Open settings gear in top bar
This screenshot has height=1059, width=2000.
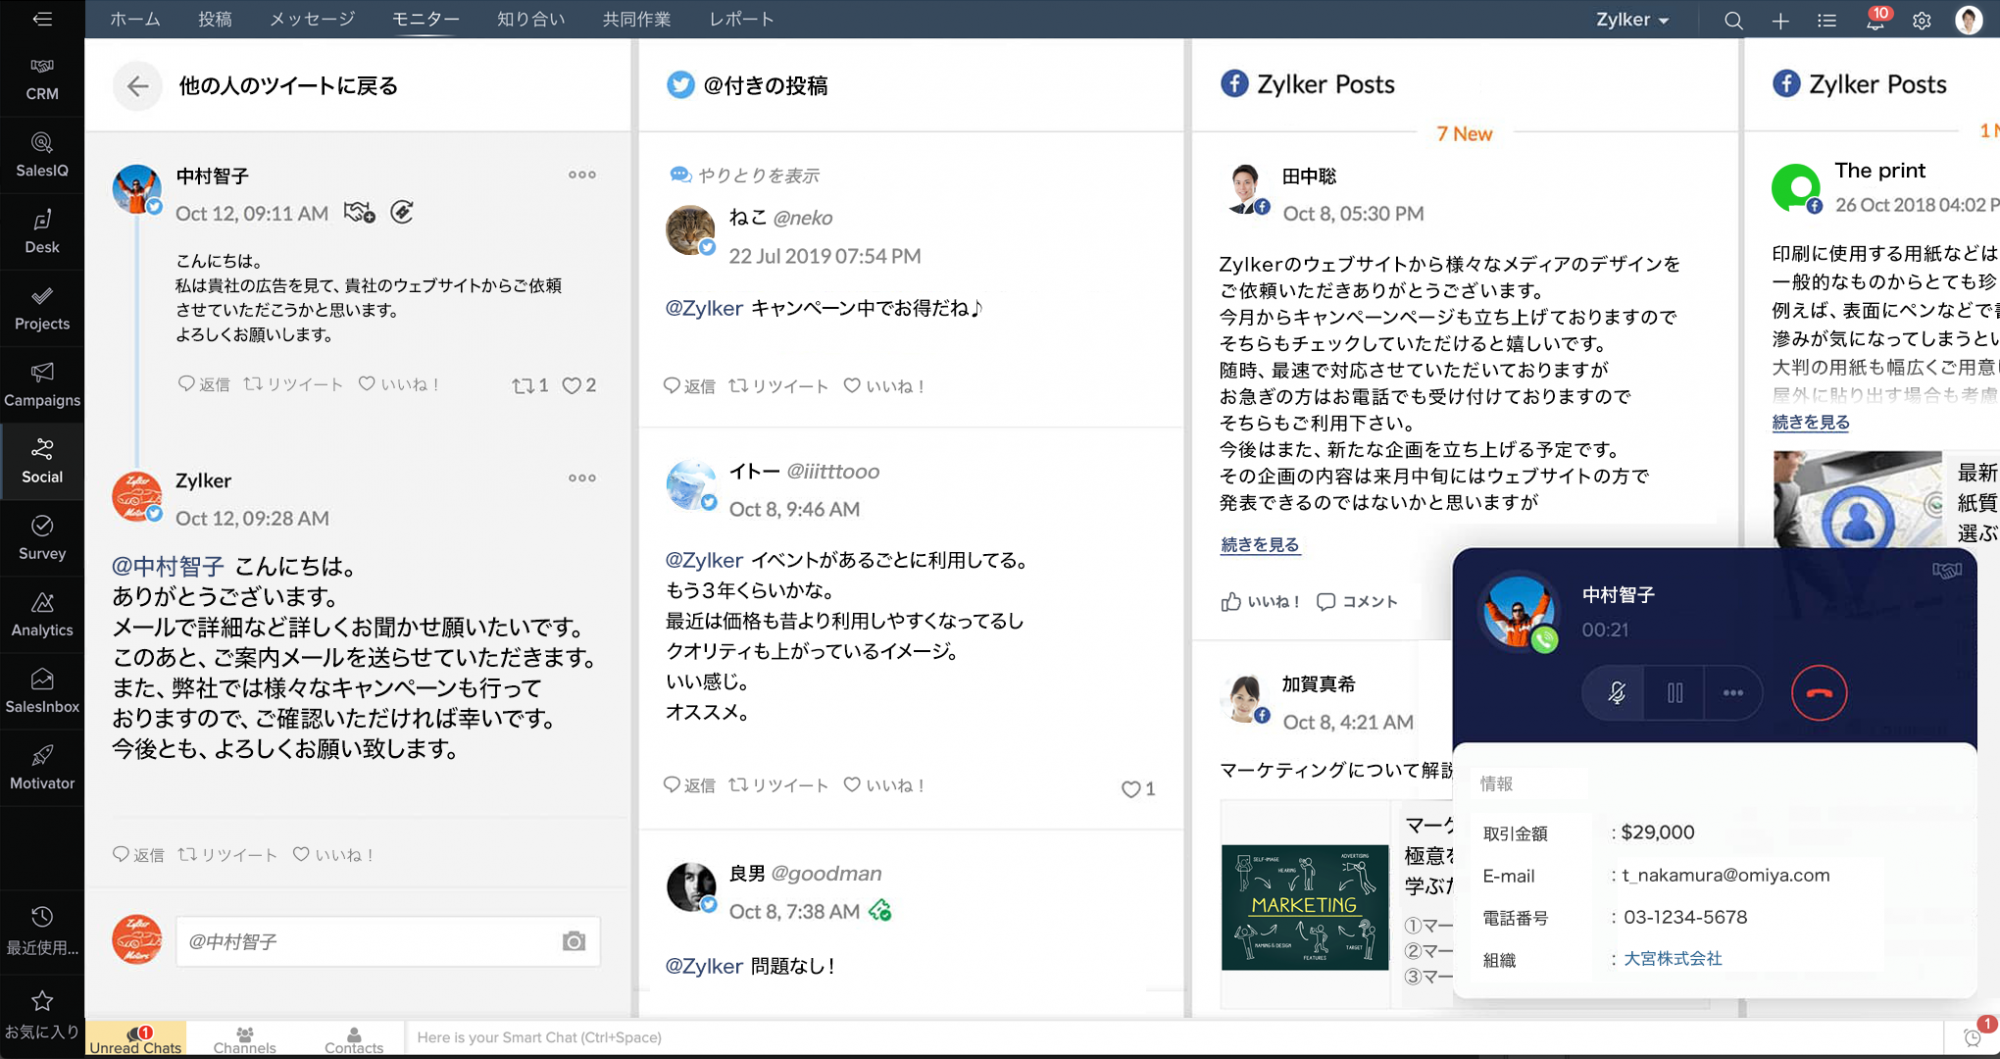tap(1922, 21)
